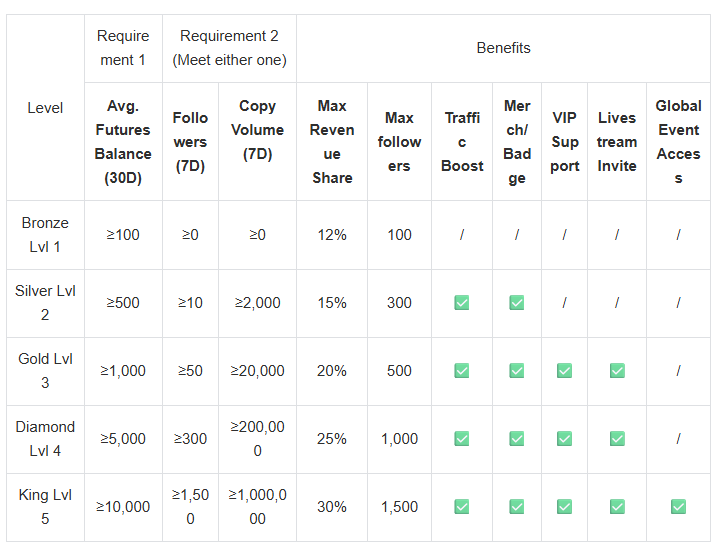This screenshot has width=720, height=555.
Task: Click King Lvl 5 Traffic Boost checkmark
Action: [461, 507]
